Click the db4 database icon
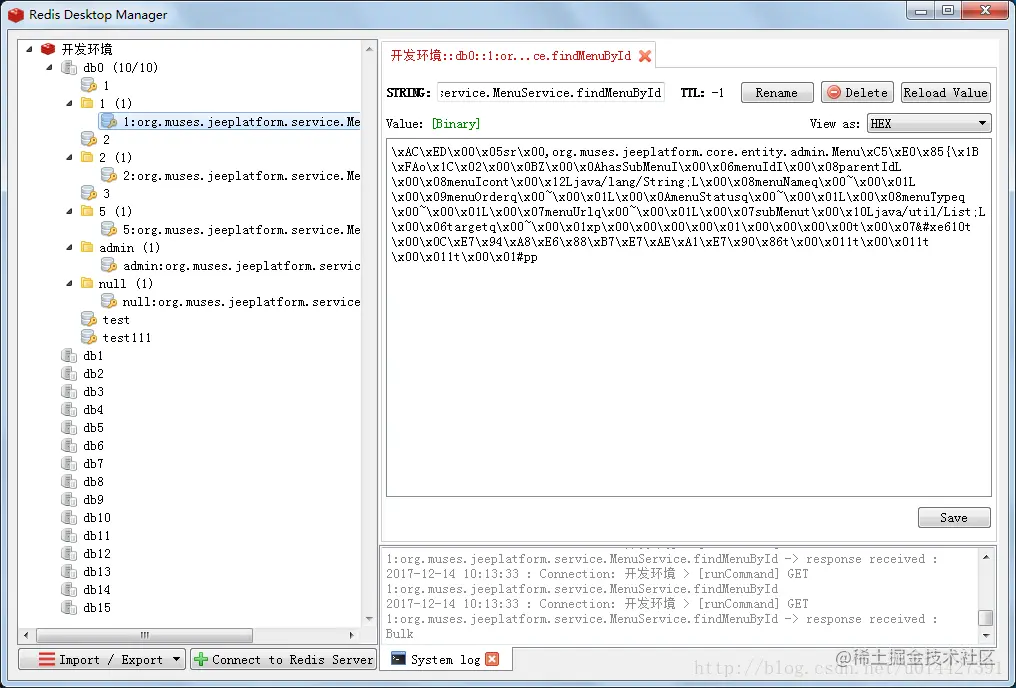This screenshot has width=1016, height=688. 69,409
